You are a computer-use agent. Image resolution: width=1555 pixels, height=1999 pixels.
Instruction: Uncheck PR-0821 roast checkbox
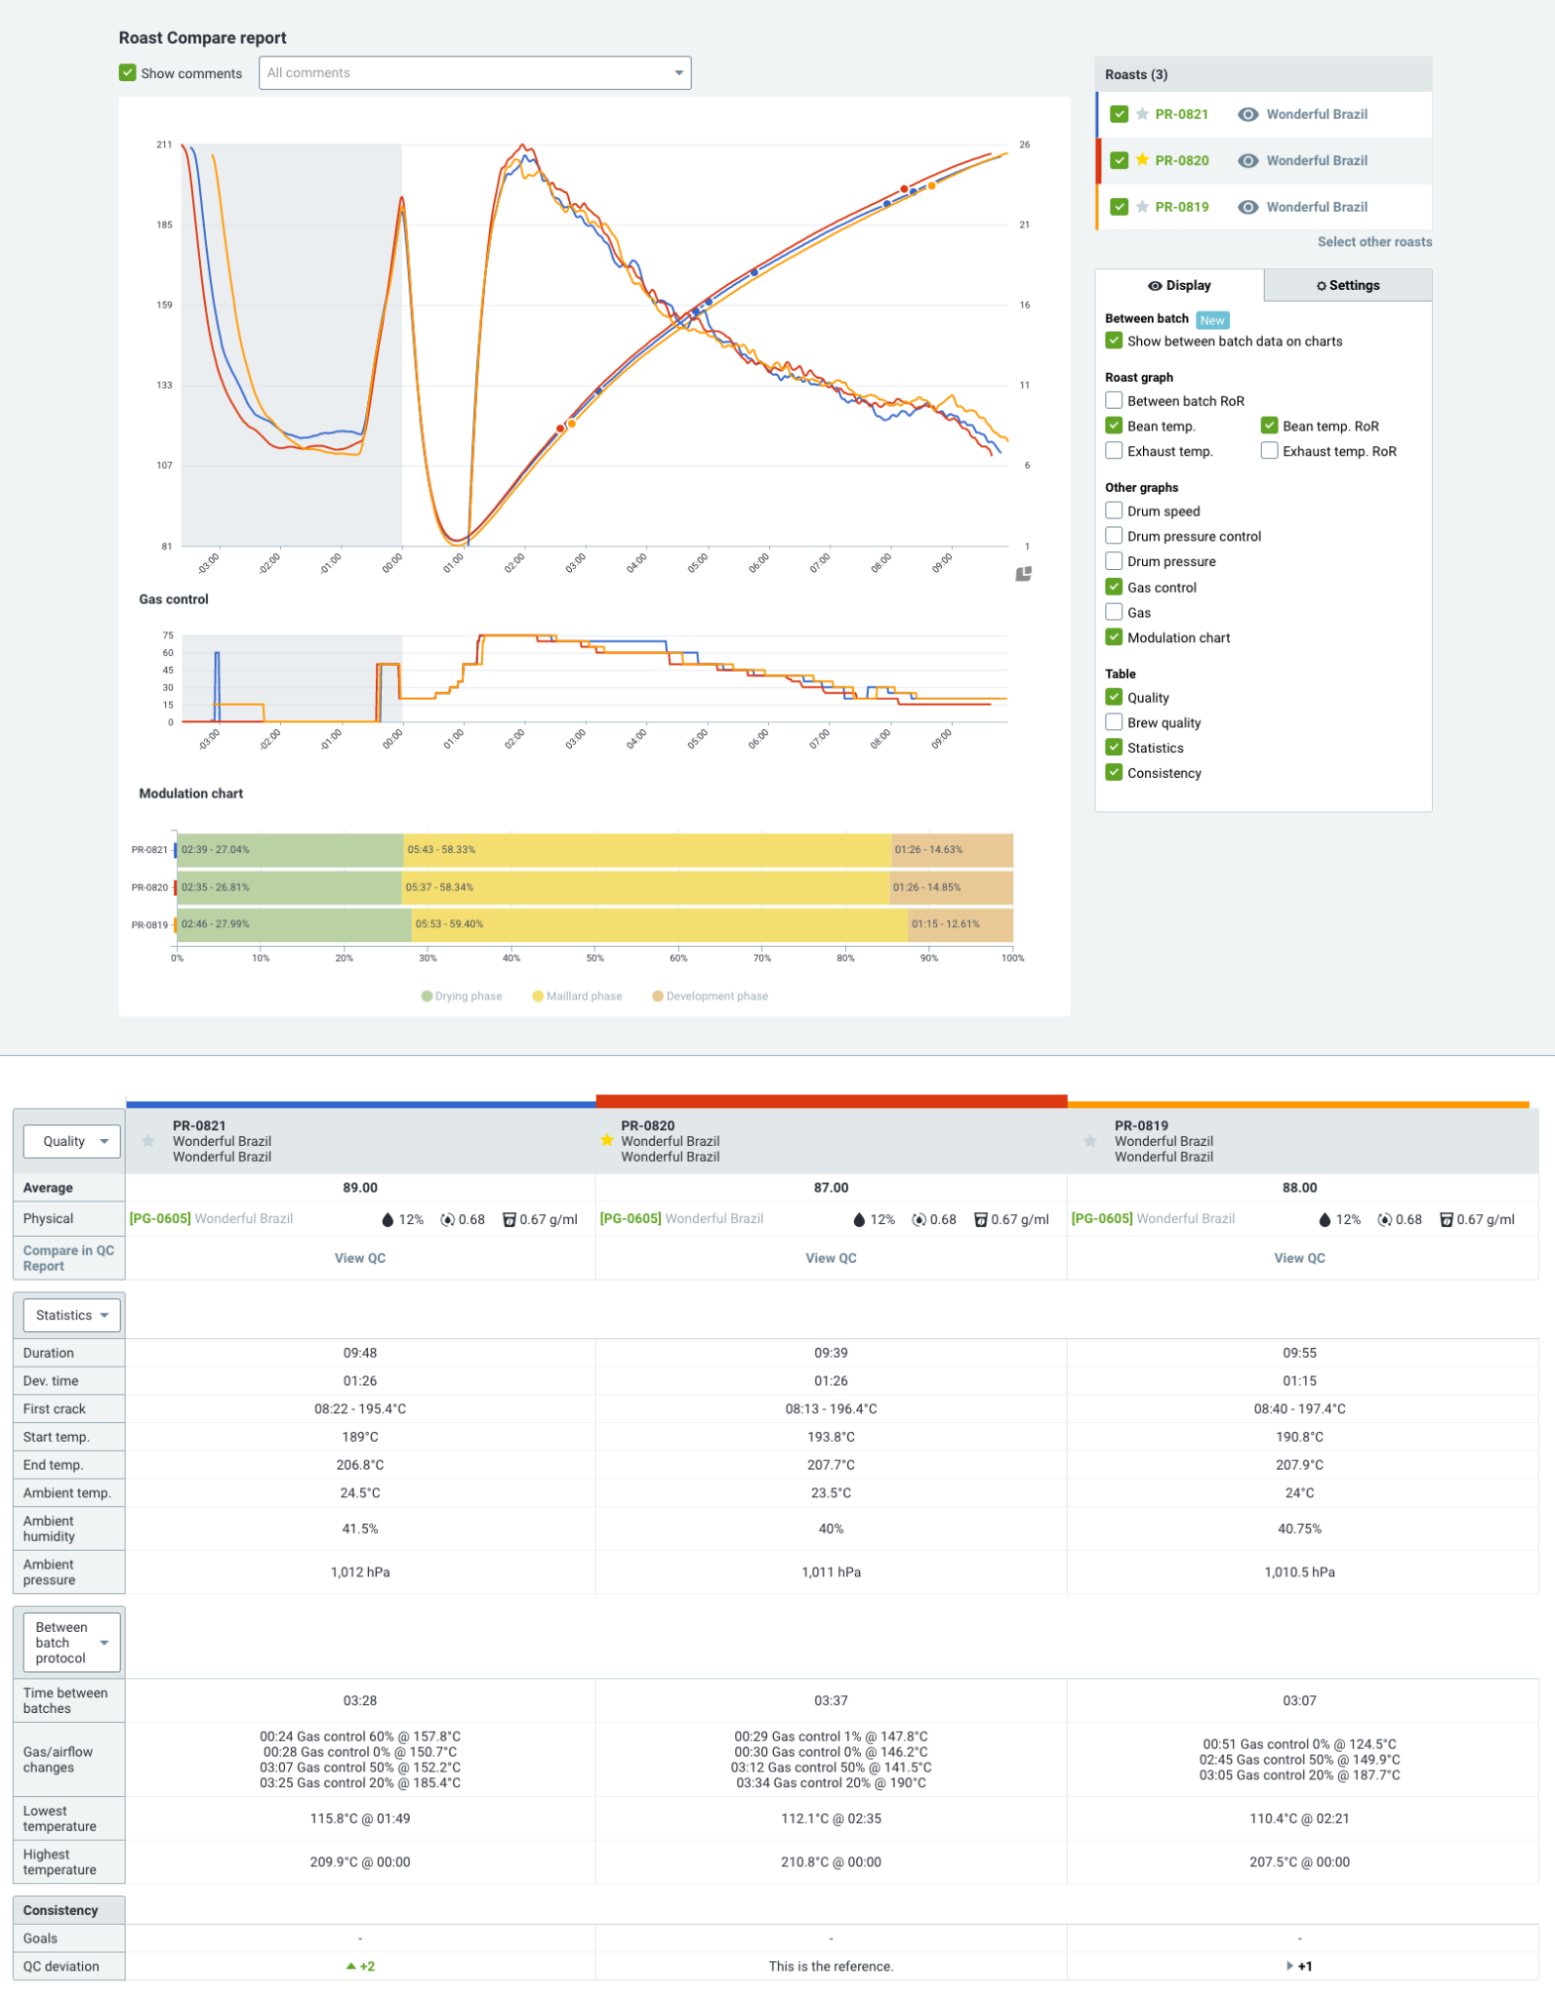click(x=1119, y=114)
